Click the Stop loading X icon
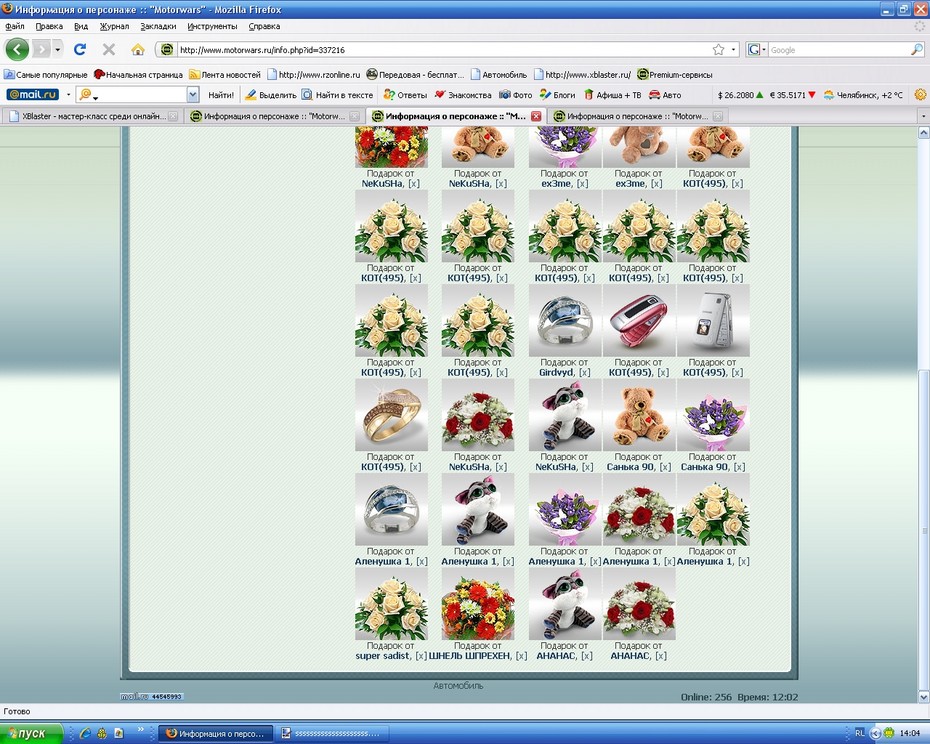Viewport: 930px width, 744px height. click(109, 49)
